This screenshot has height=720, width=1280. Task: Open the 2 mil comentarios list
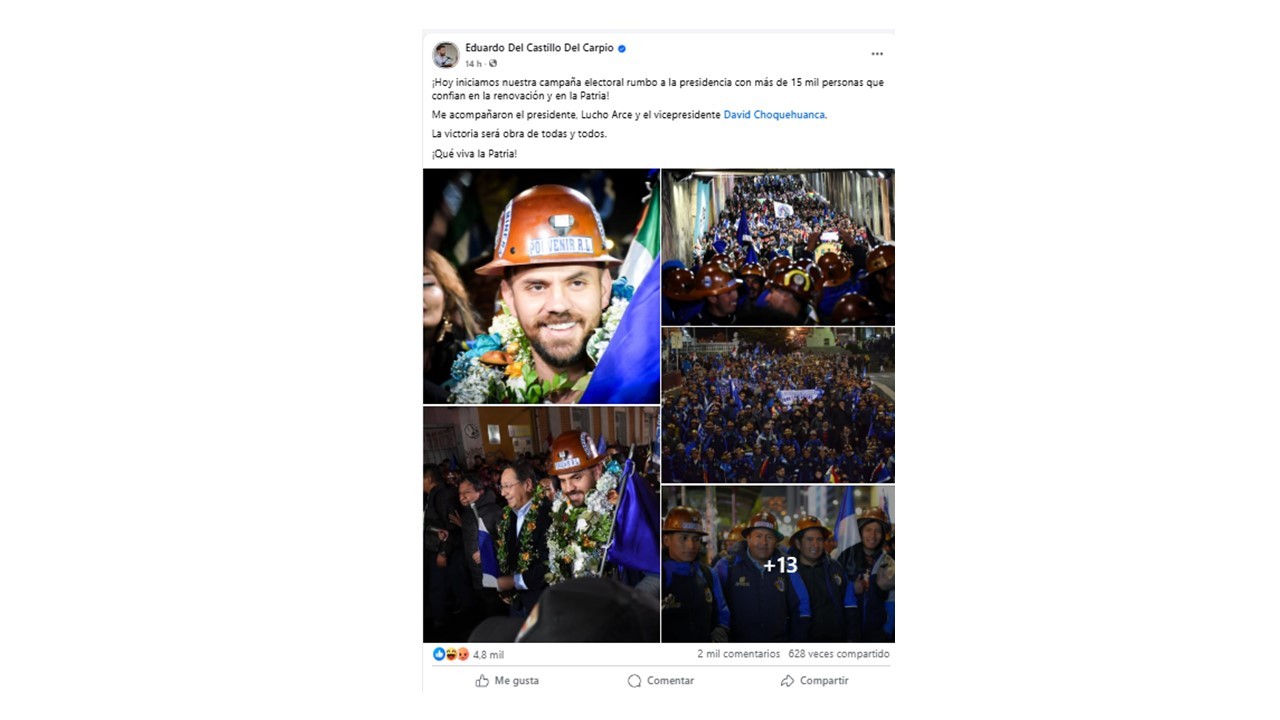739,654
